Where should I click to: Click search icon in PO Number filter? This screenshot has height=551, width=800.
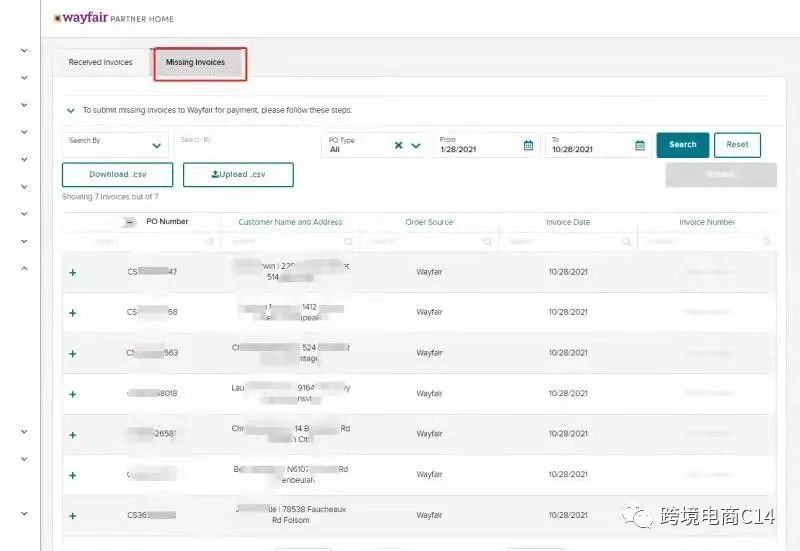coord(209,242)
